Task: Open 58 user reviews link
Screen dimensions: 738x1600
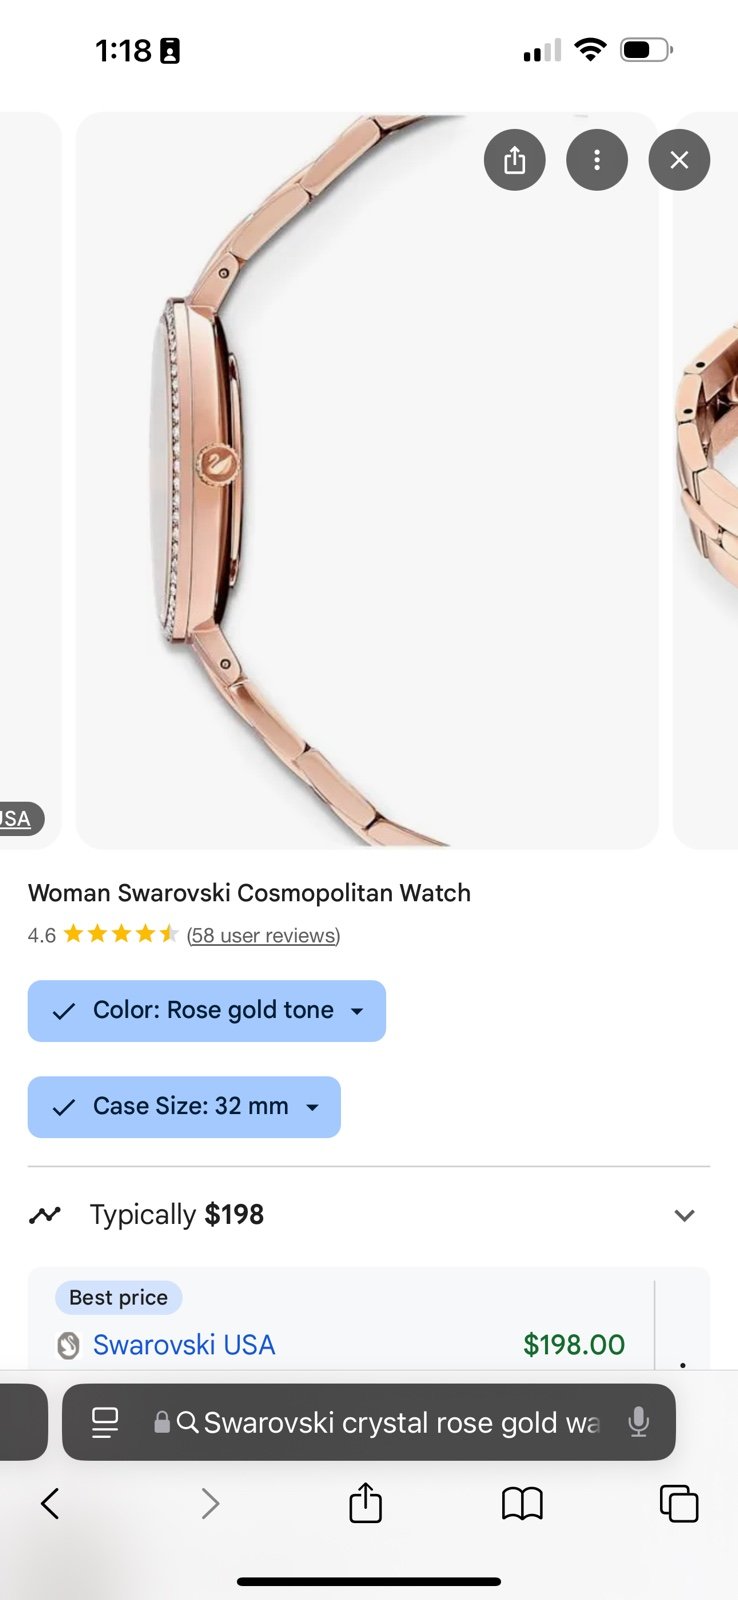Action: tap(263, 935)
